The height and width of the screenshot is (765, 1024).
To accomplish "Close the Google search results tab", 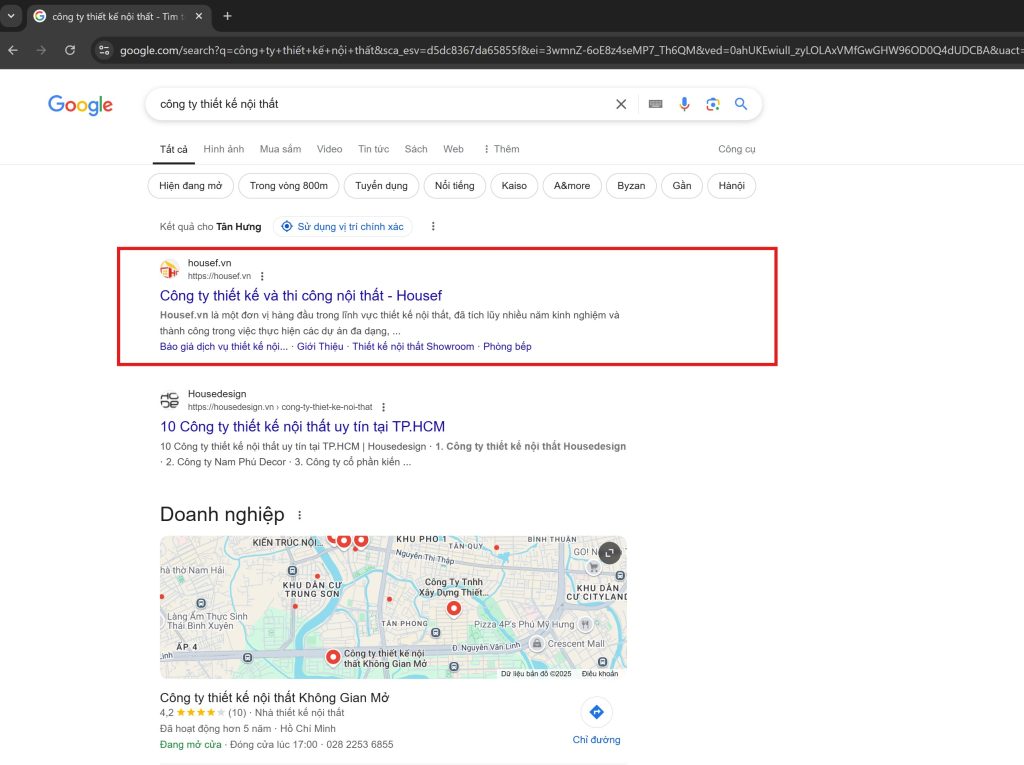I will 199,16.
